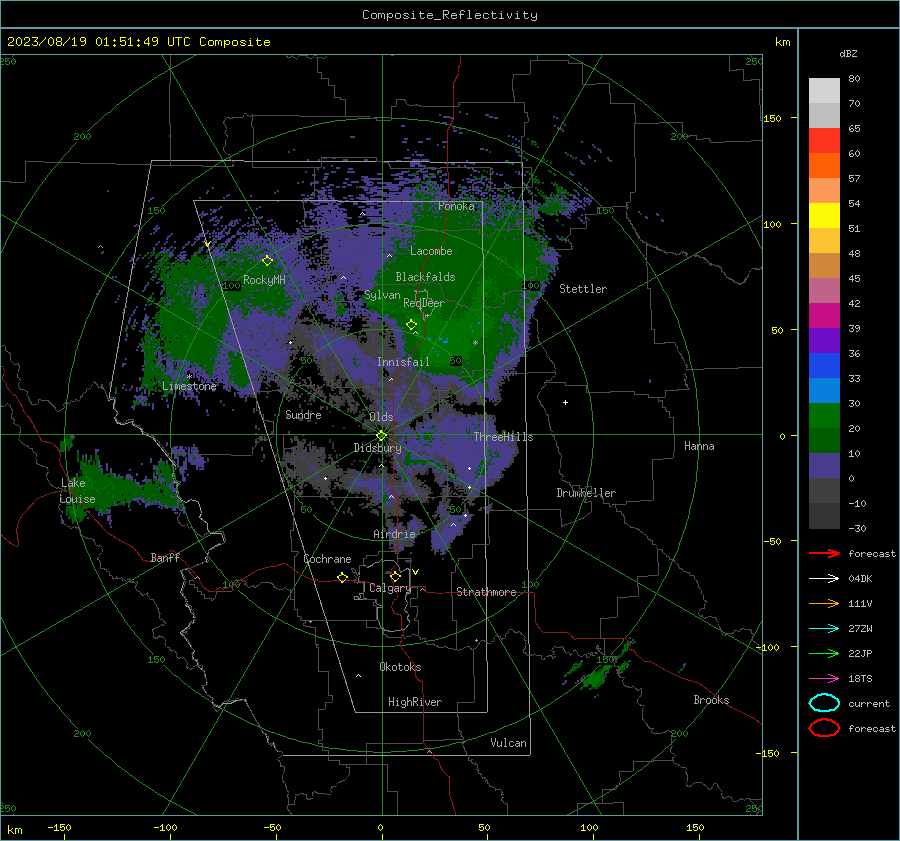The height and width of the screenshot is (841, 900).
Task: Click the magenta 18TS arrow icon
Action: click(x=824, y=679)
